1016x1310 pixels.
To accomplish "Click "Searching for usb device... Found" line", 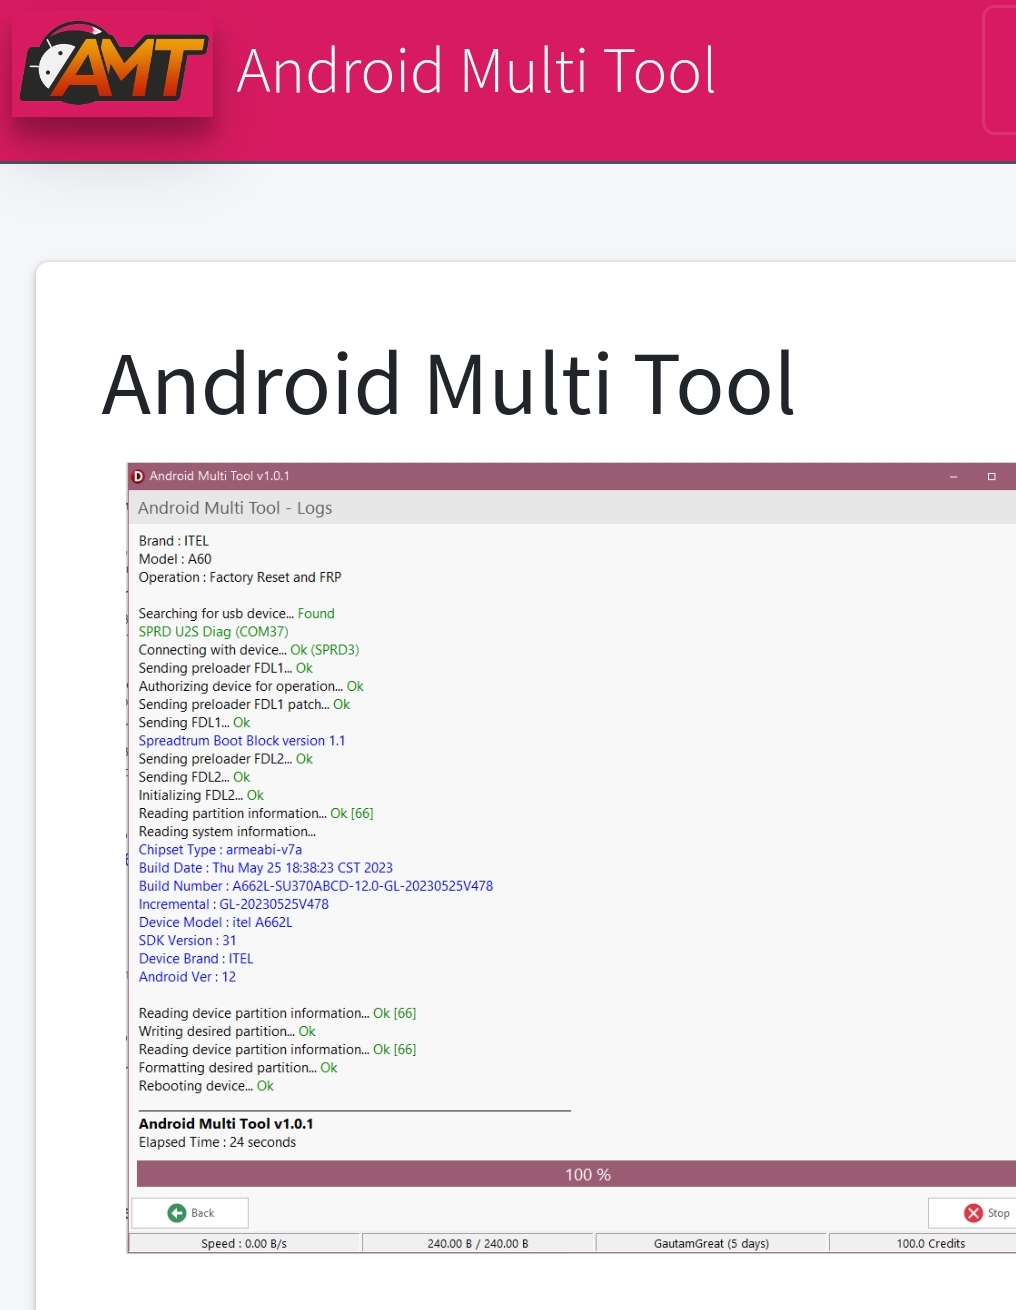I will [237, 614].
